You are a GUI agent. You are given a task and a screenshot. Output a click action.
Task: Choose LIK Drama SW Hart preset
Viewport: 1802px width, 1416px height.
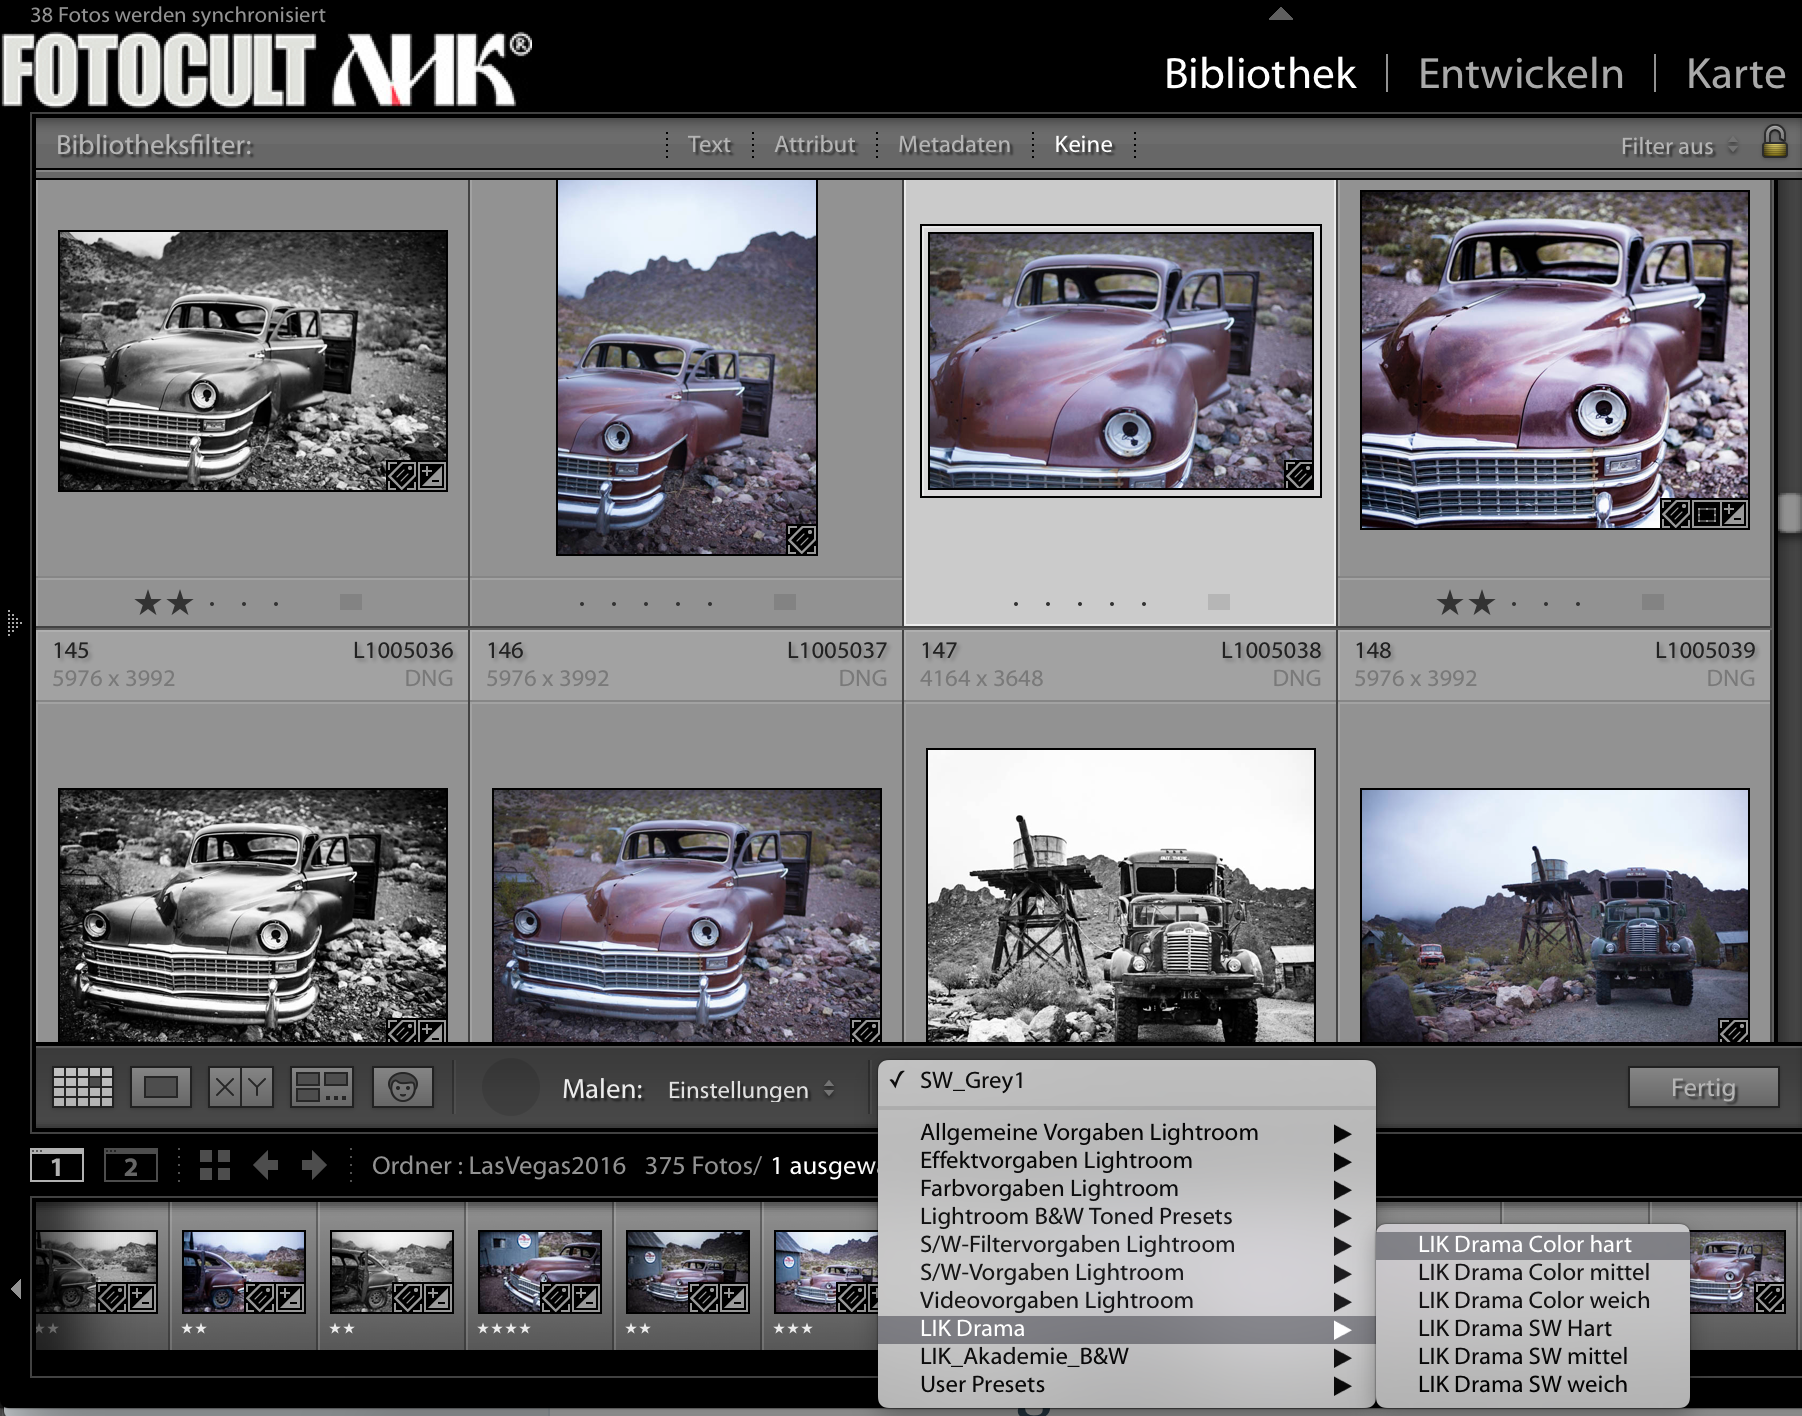[1533, 1329]
